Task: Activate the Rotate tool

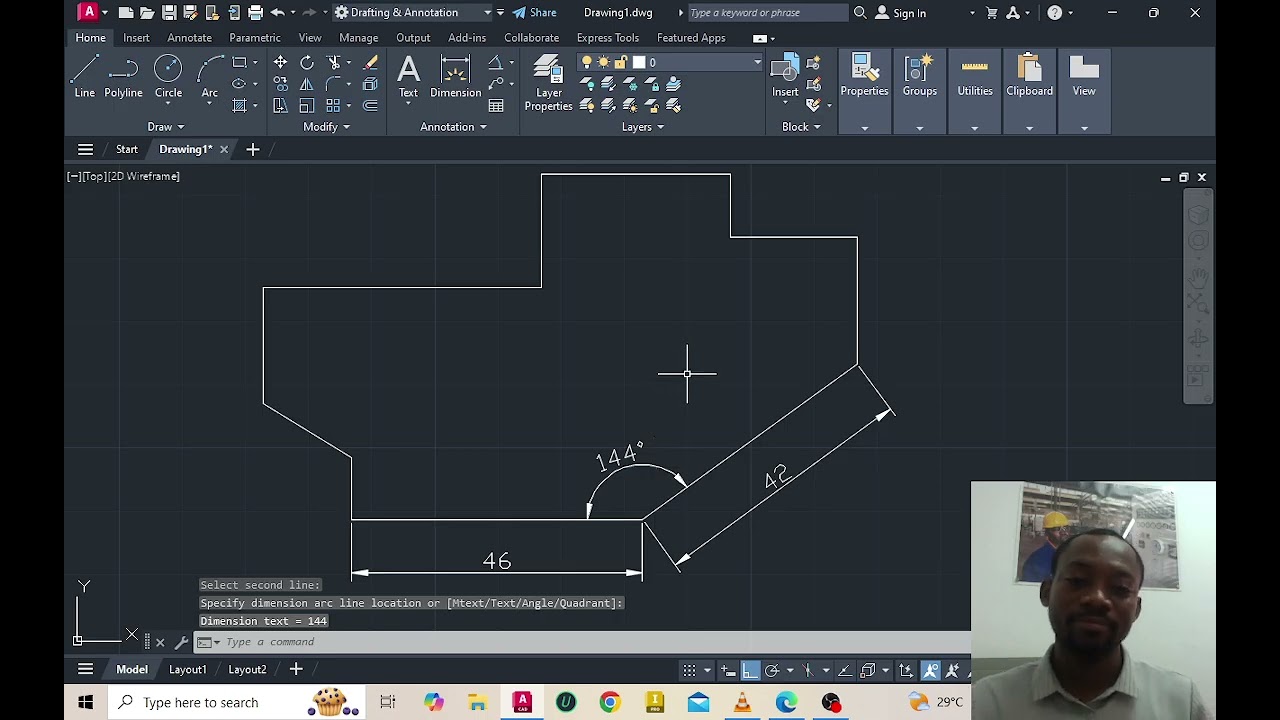Action: pos(307,62)
